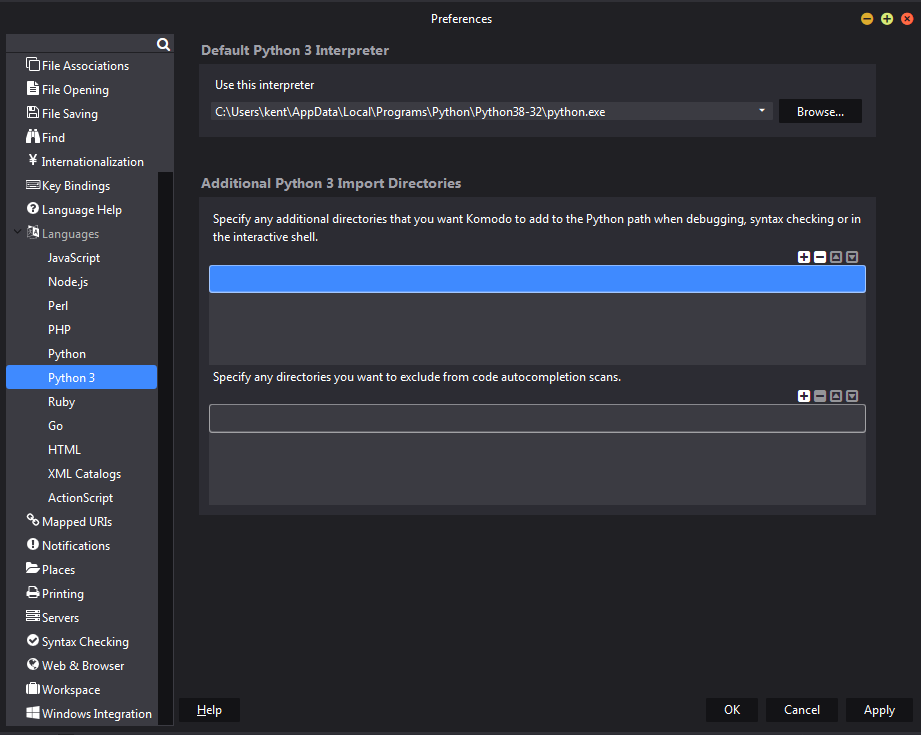This screenshot has width=921, height=735.
Task: Remove the selected import directory entry
Action: (820, 257)
